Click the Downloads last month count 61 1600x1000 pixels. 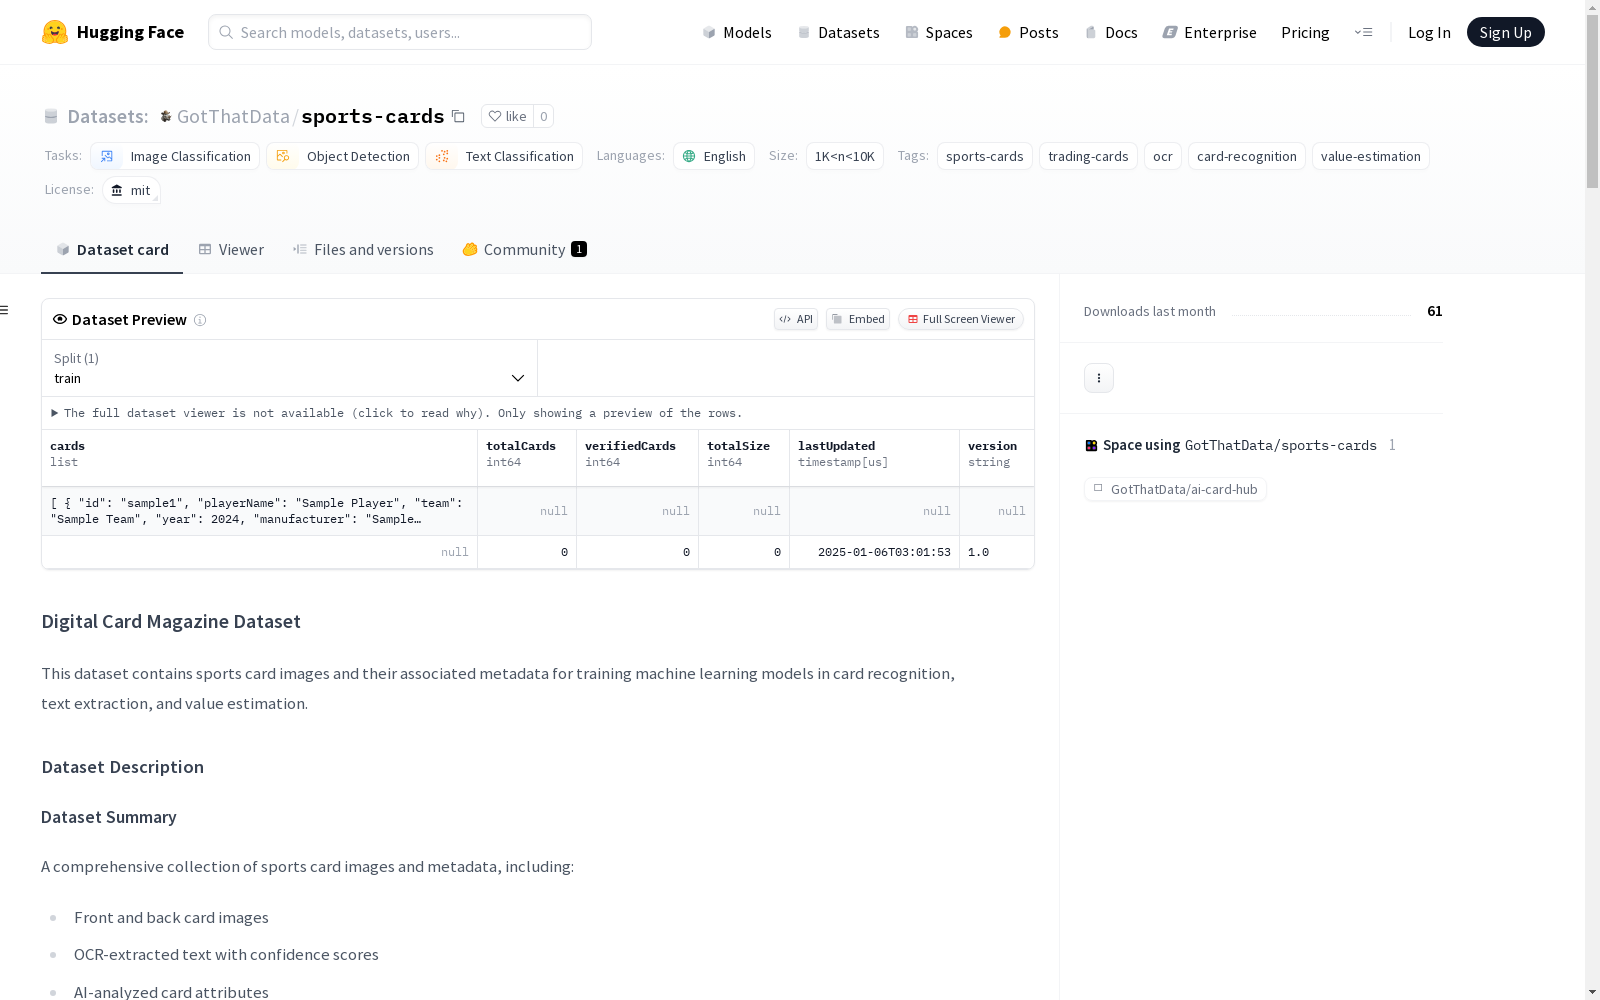coord(1434,311)
